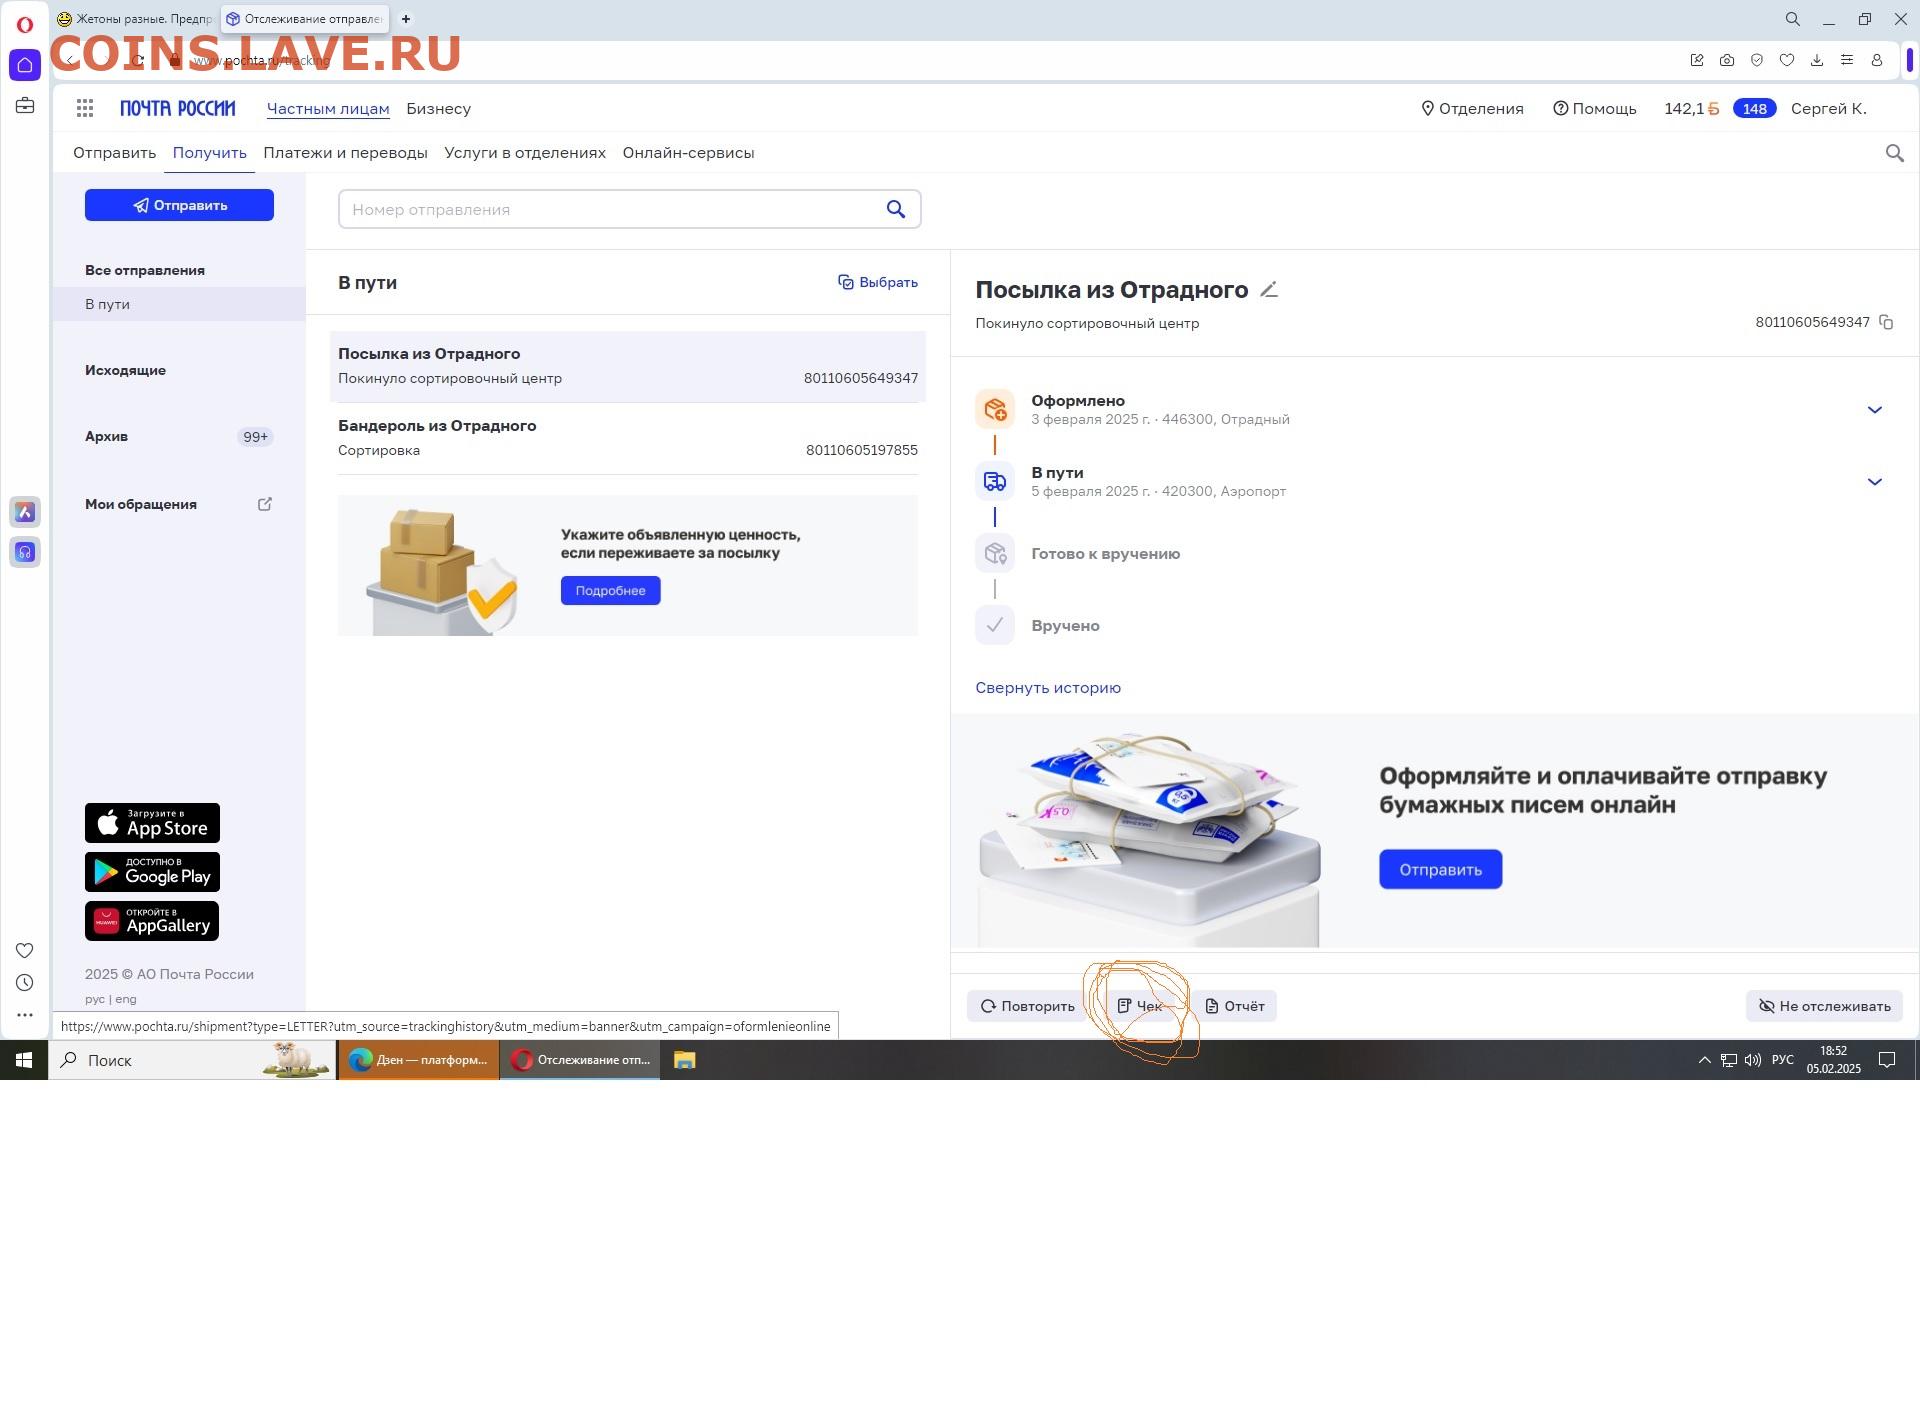Click App Store download badge
1920x1402 pixels.
(x=152, y=823)
